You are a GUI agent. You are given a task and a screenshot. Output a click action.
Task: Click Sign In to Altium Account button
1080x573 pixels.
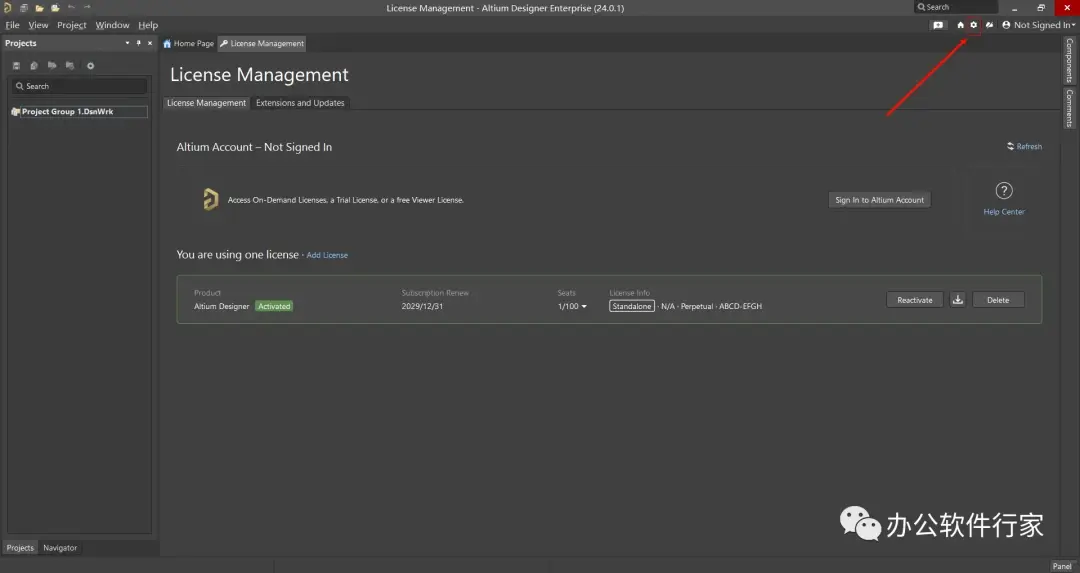click(x=880, y=200)
